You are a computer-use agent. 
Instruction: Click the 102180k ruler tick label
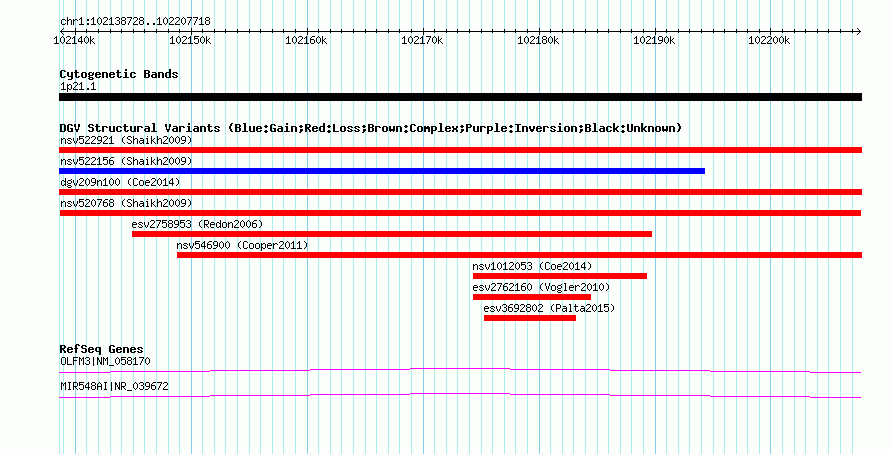[538, 40]
